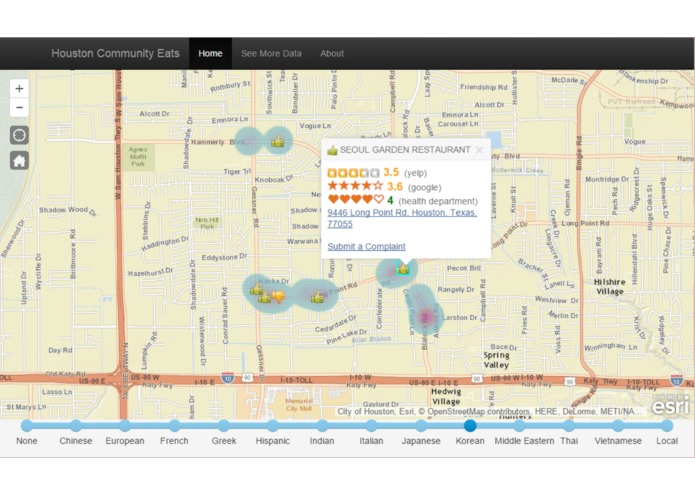Open the See More Data page

(271, 54)
